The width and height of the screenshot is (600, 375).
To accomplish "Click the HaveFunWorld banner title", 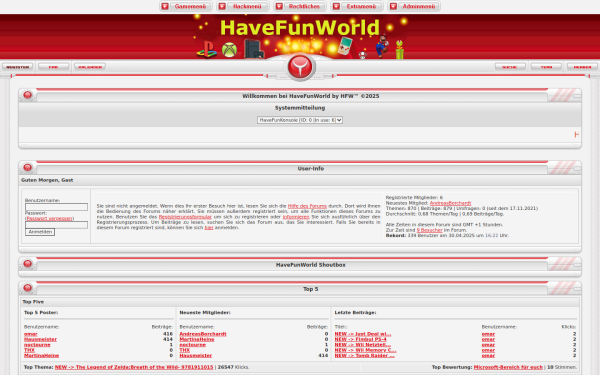I will pyautogui.click(x=300, y=28).
